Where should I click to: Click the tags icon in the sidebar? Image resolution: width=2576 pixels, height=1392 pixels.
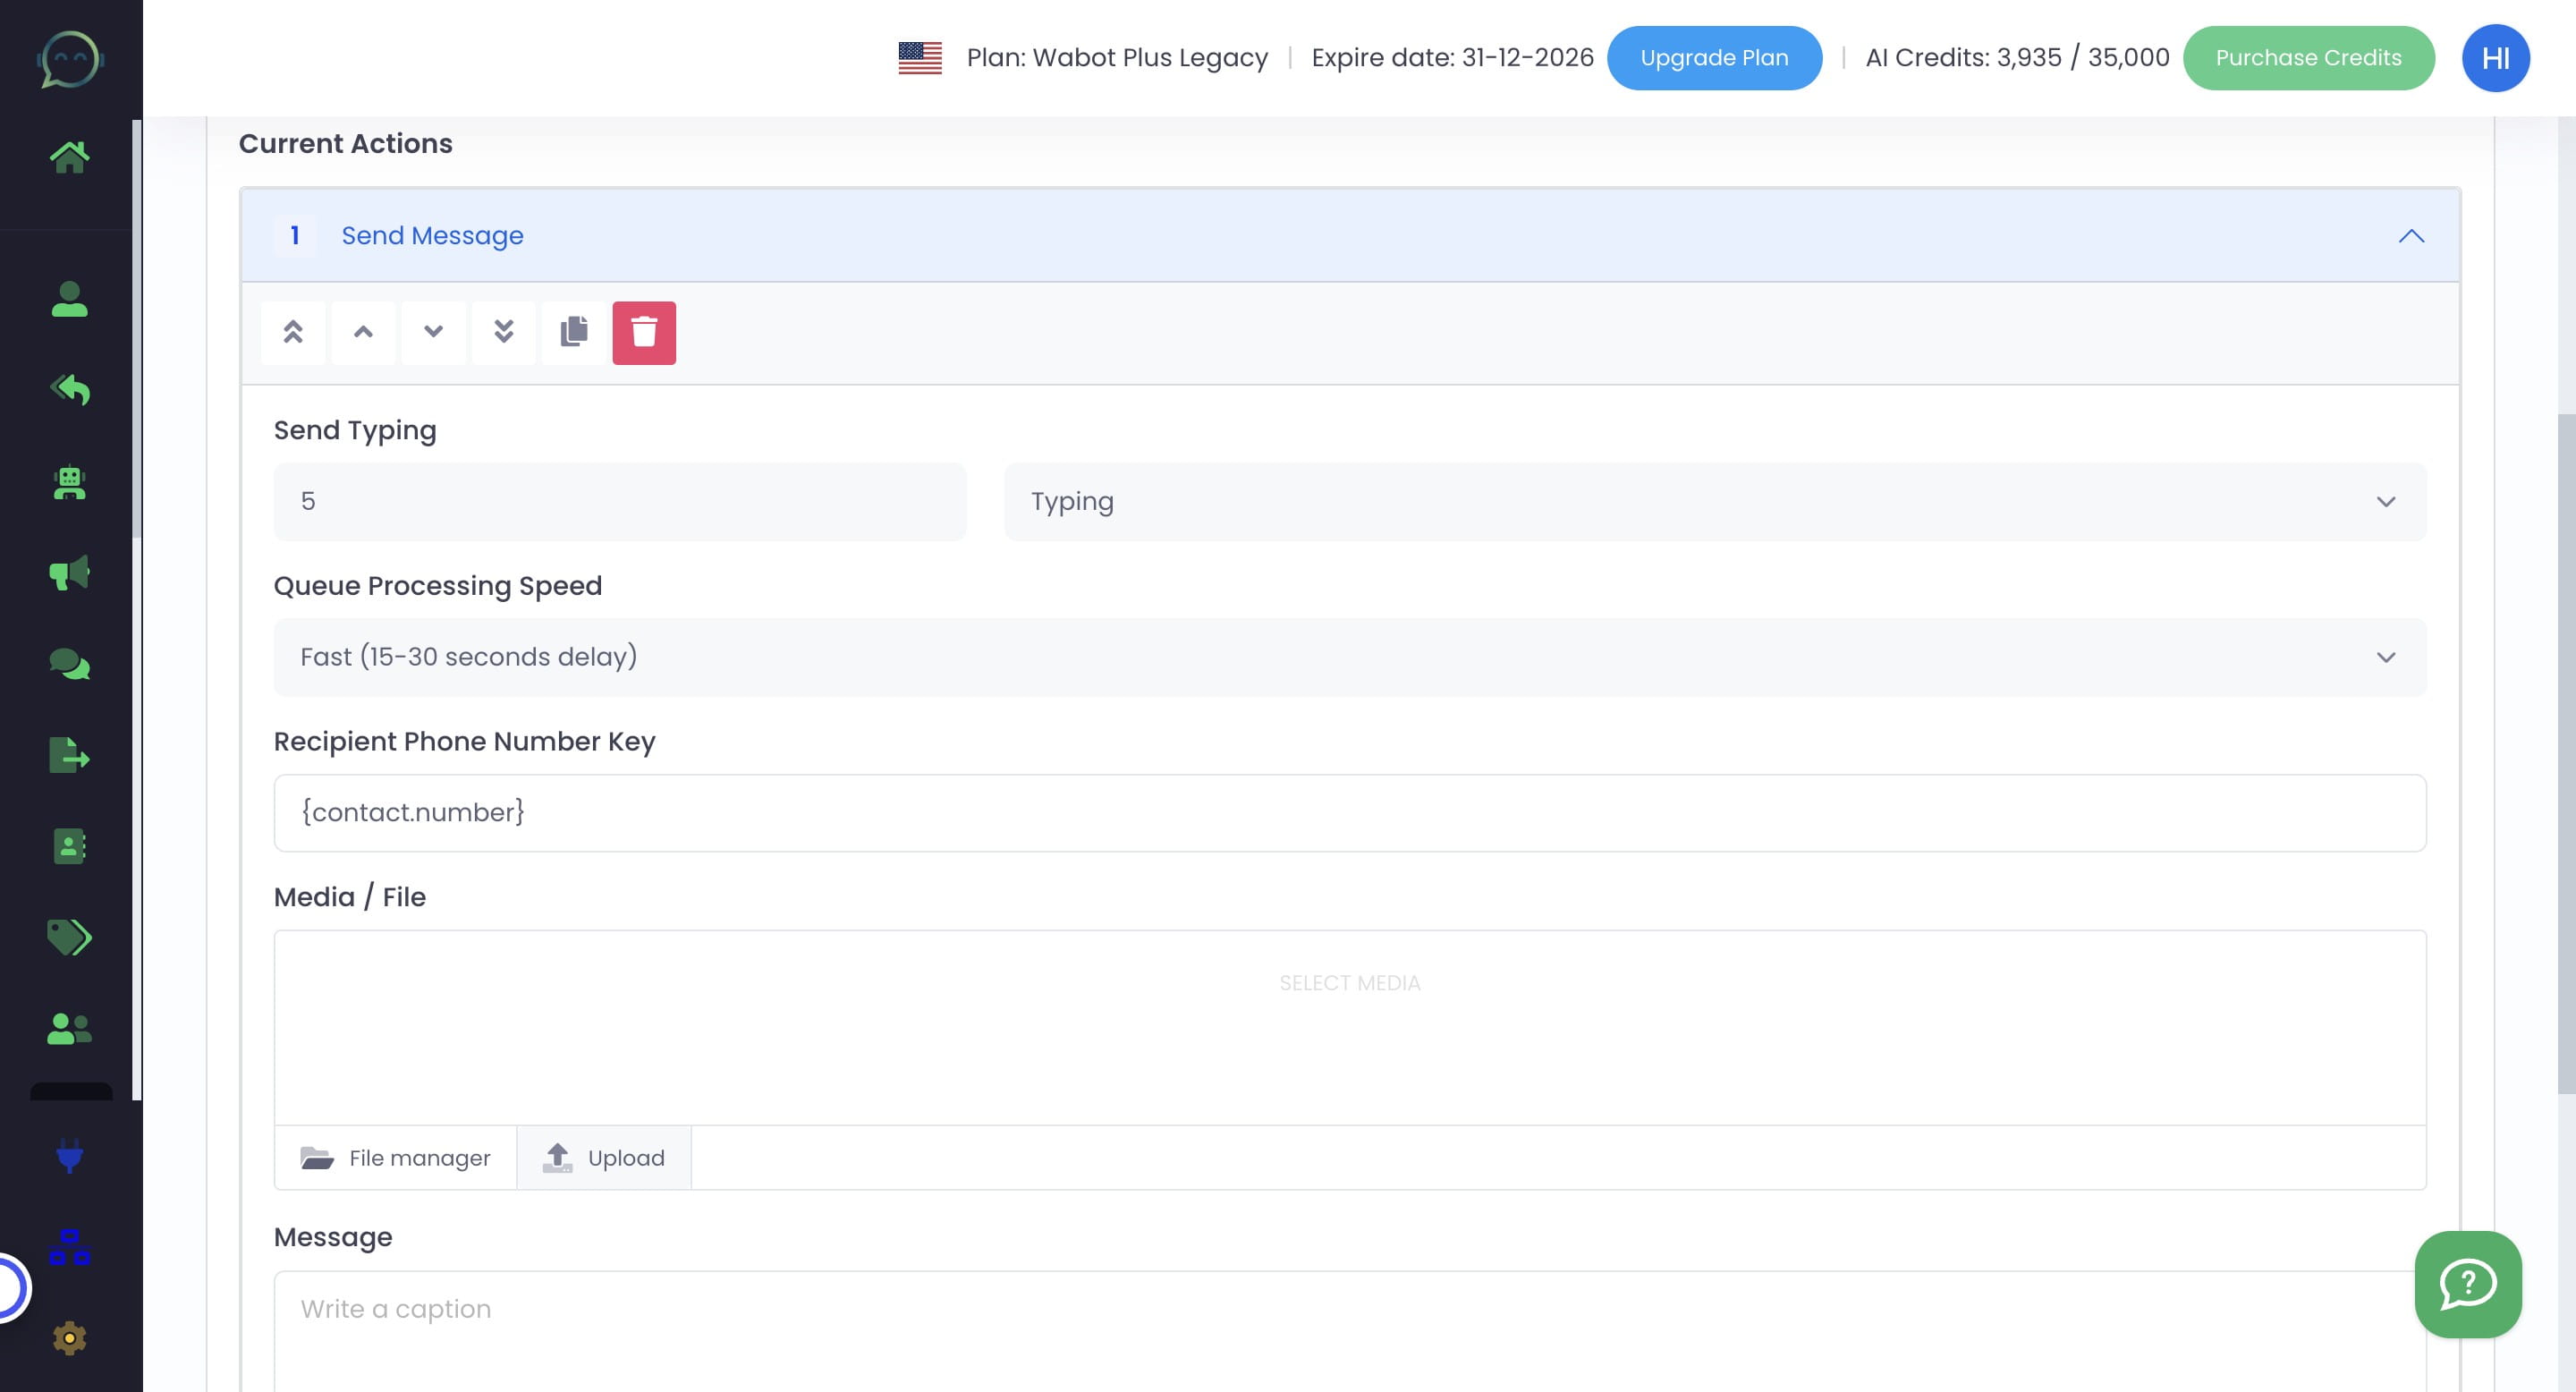pyautogui.click(x=68, y=938)
